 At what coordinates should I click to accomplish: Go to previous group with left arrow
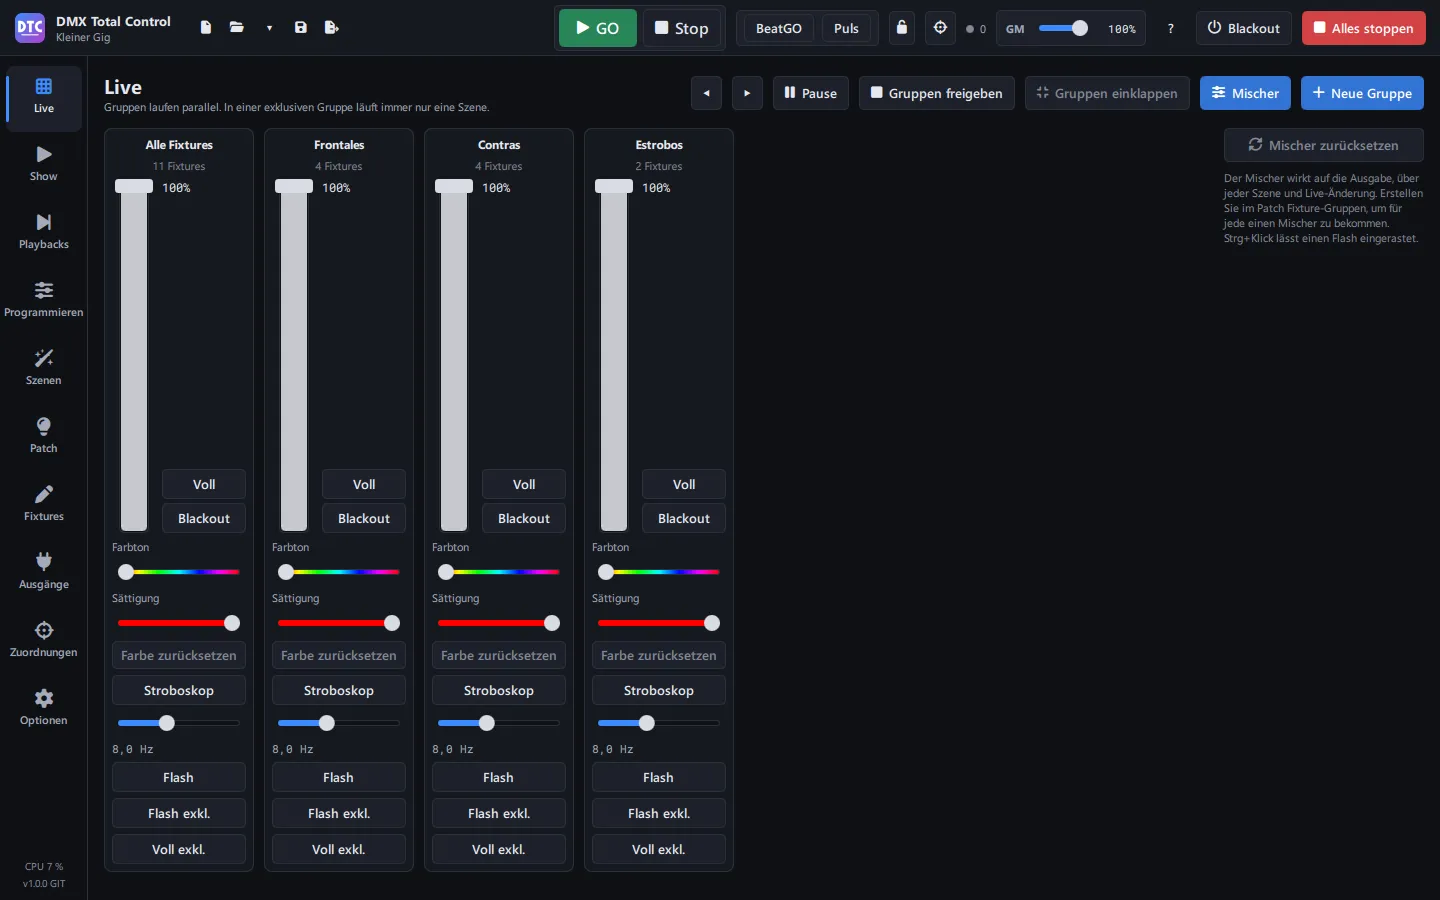pos(706,93)
